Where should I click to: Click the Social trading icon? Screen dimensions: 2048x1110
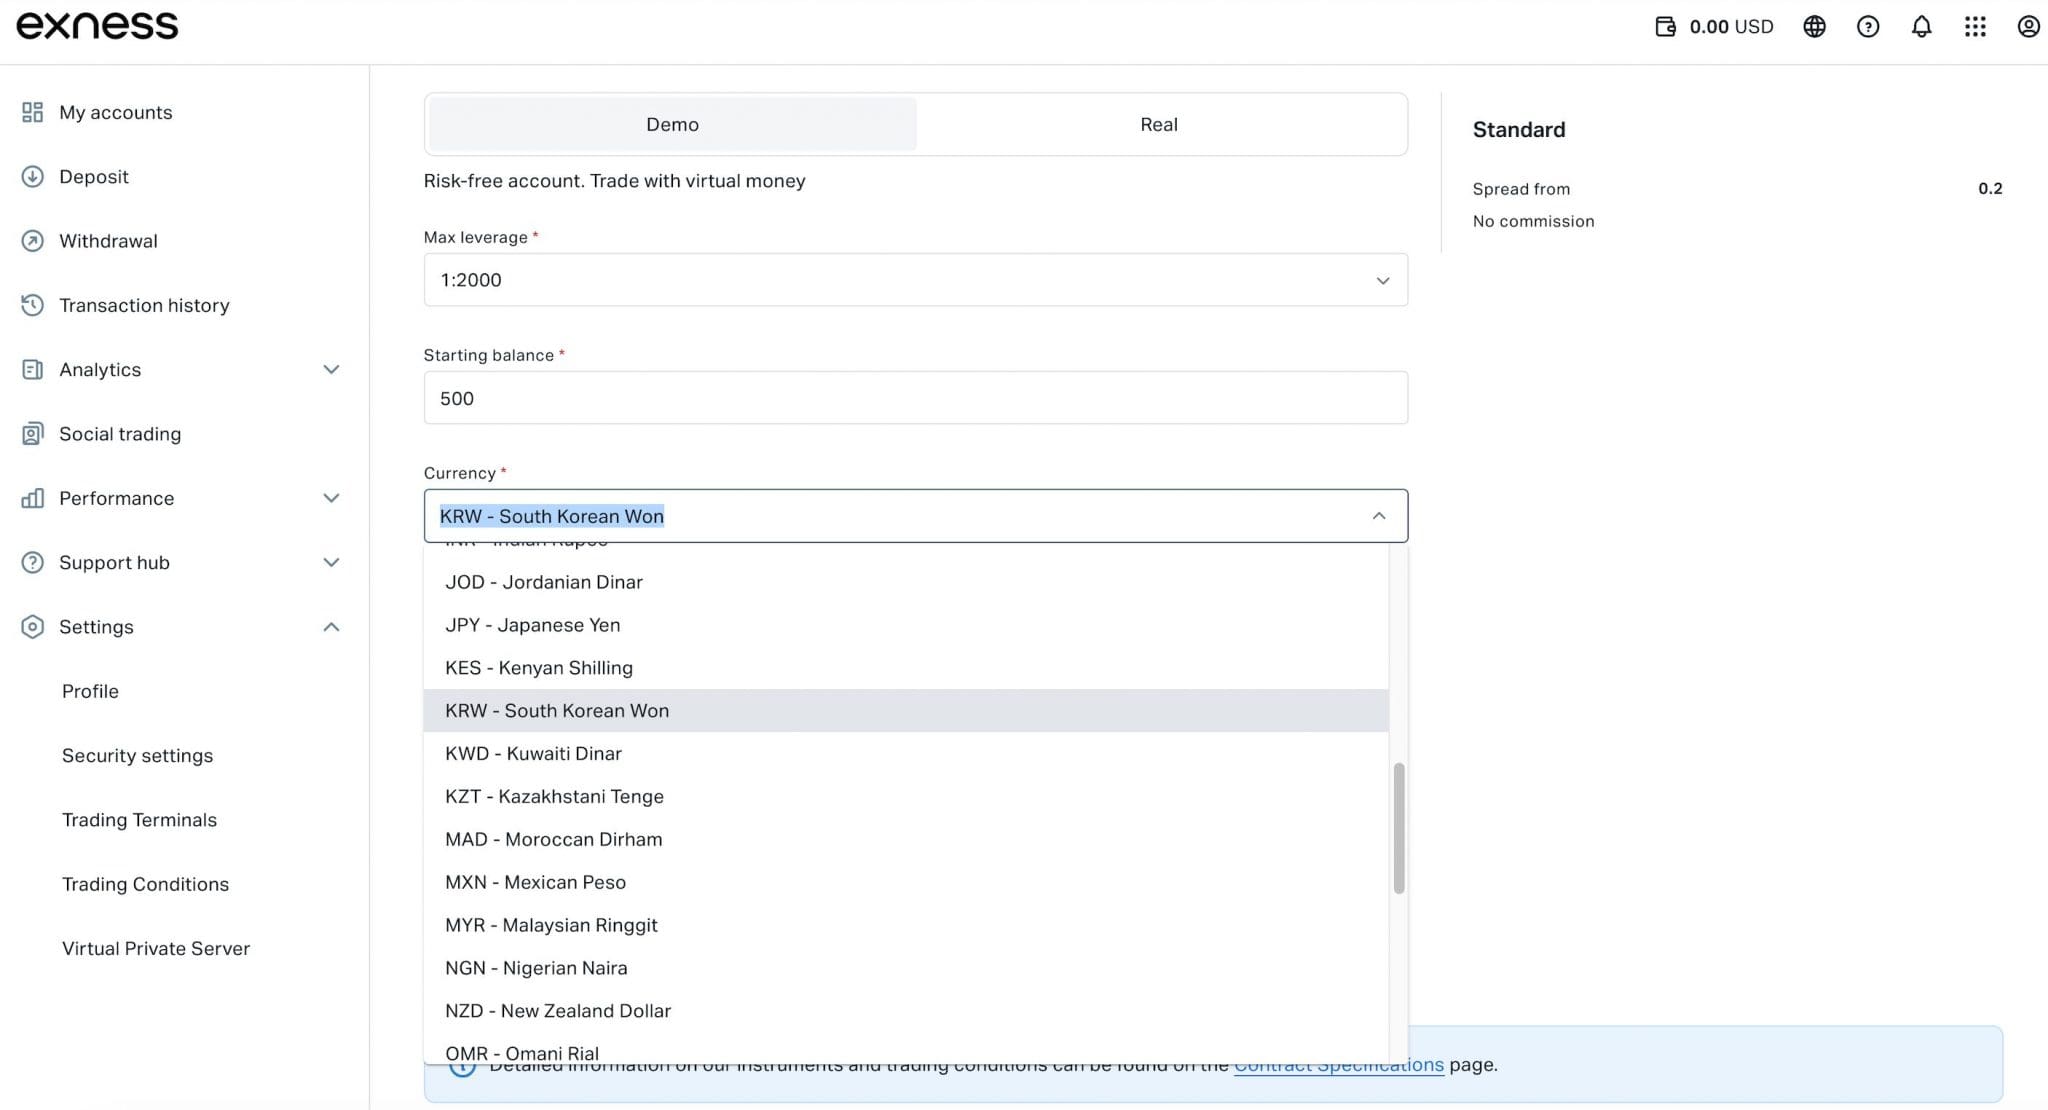point(31,433)
